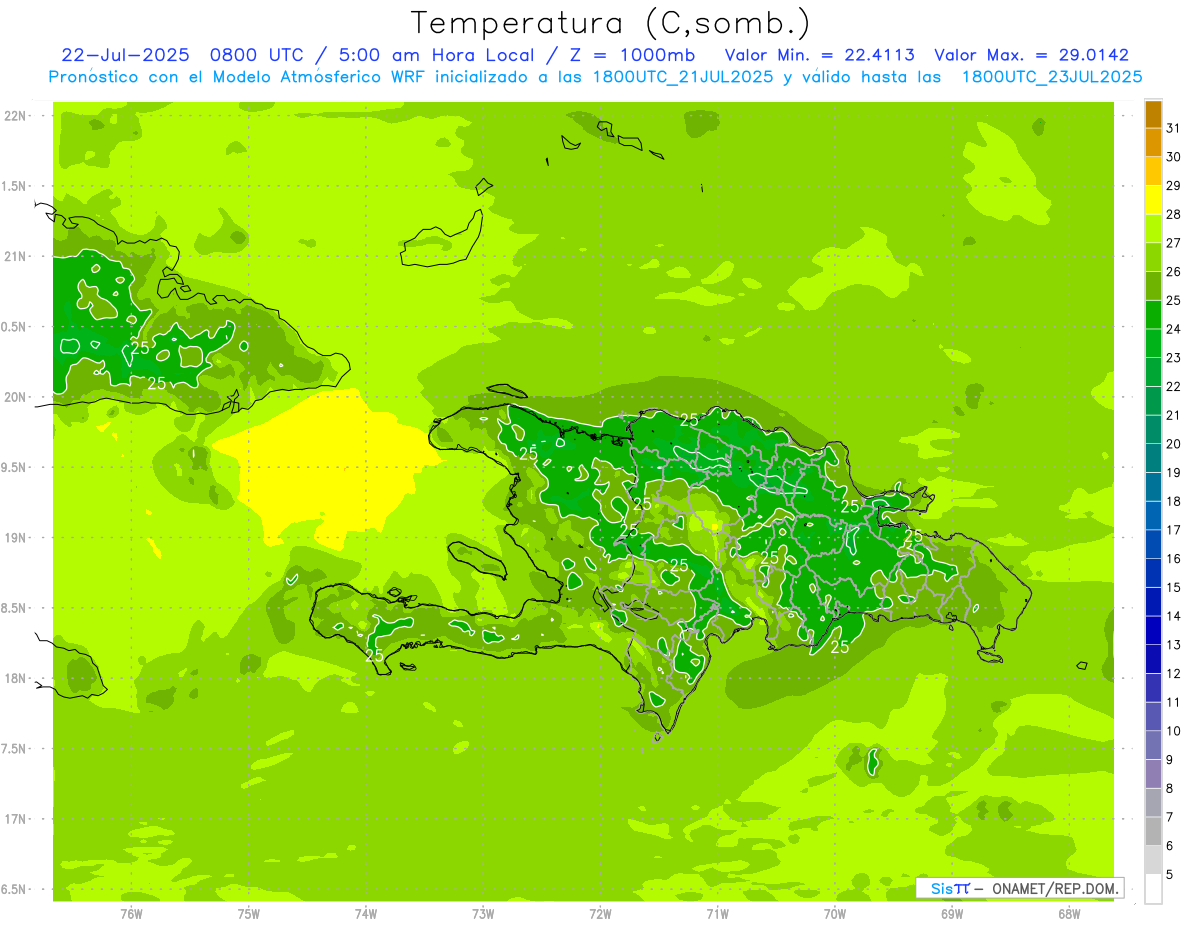Click the "75W" longitude axis label
This screenshot has height=927, width=1200.
pyautogui.click(x=249, y=914)
